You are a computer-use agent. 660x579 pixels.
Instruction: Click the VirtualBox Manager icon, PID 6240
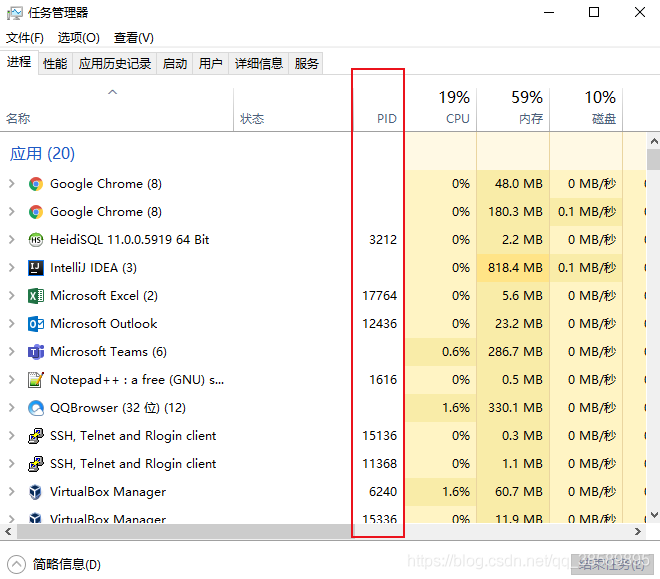36,492
